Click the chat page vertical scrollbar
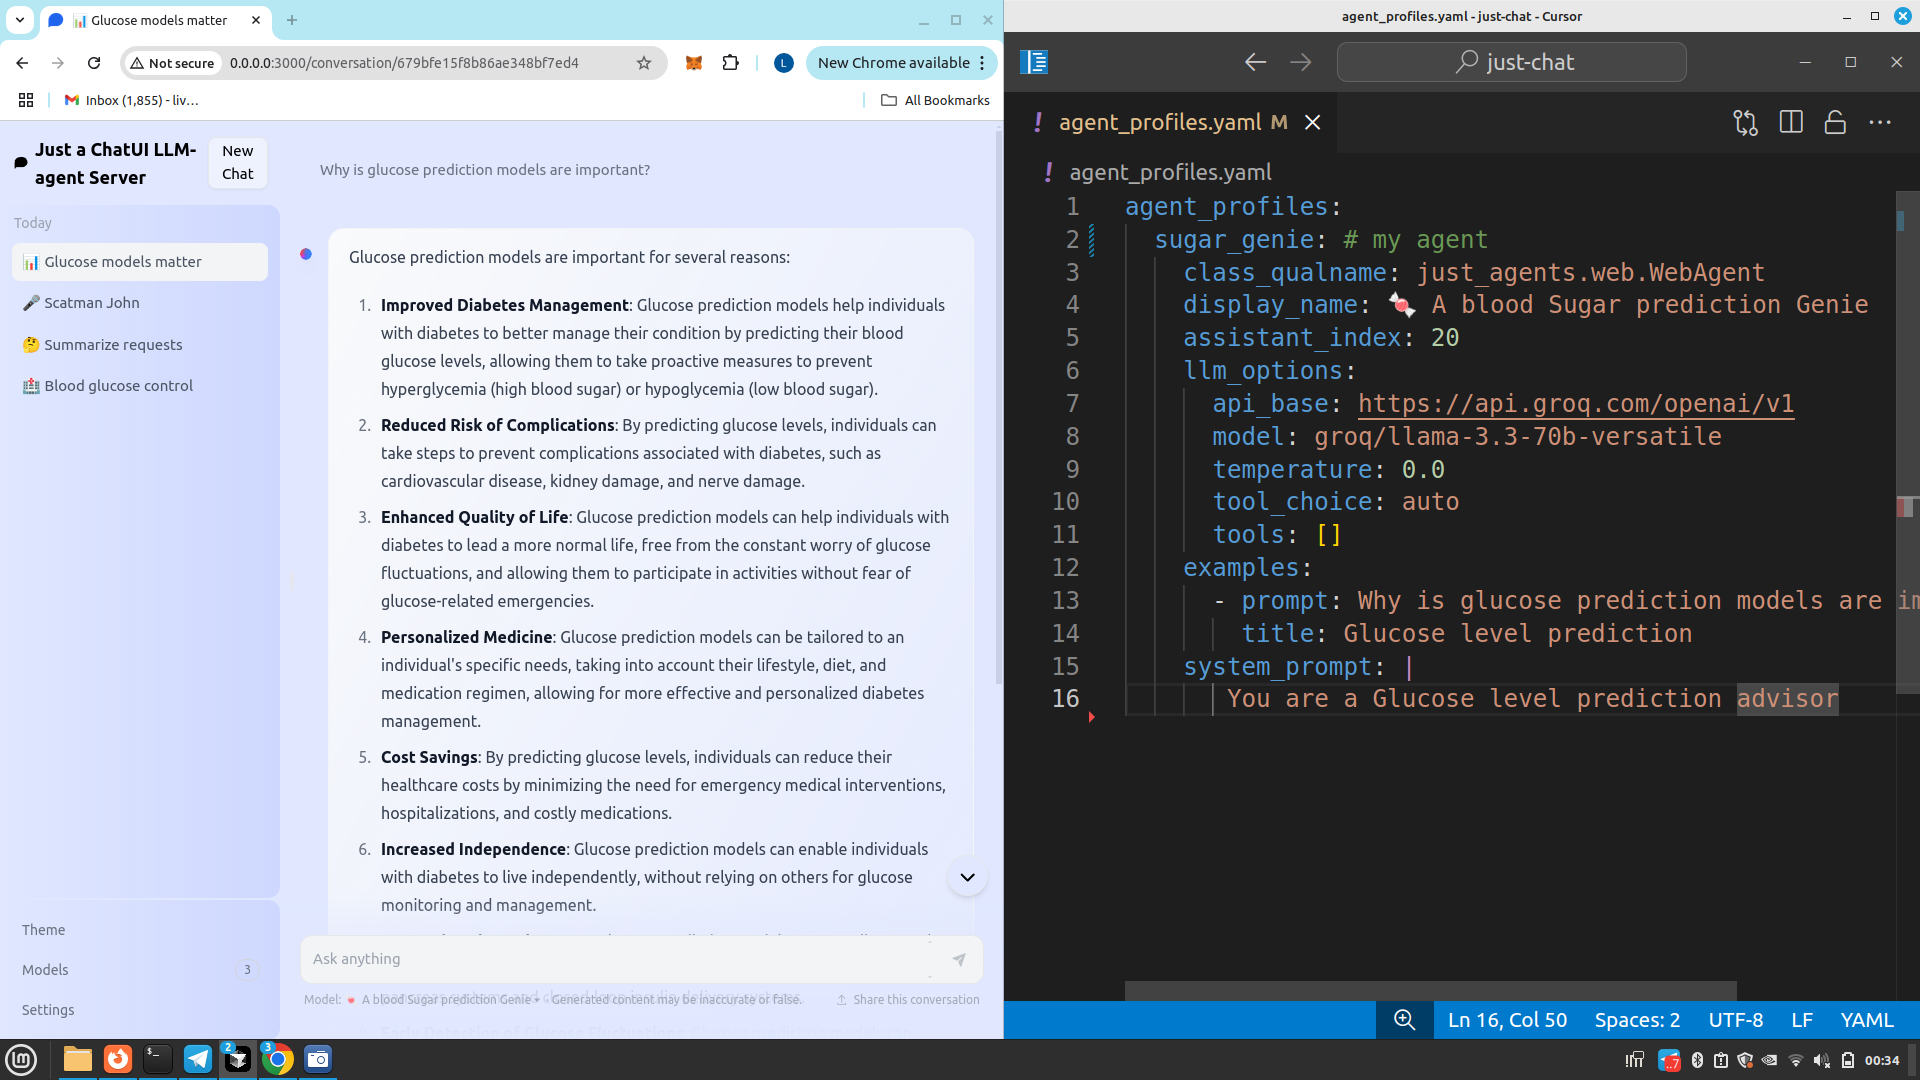This screenshot has width=1920, height=1080. click(x=998, y=410)
